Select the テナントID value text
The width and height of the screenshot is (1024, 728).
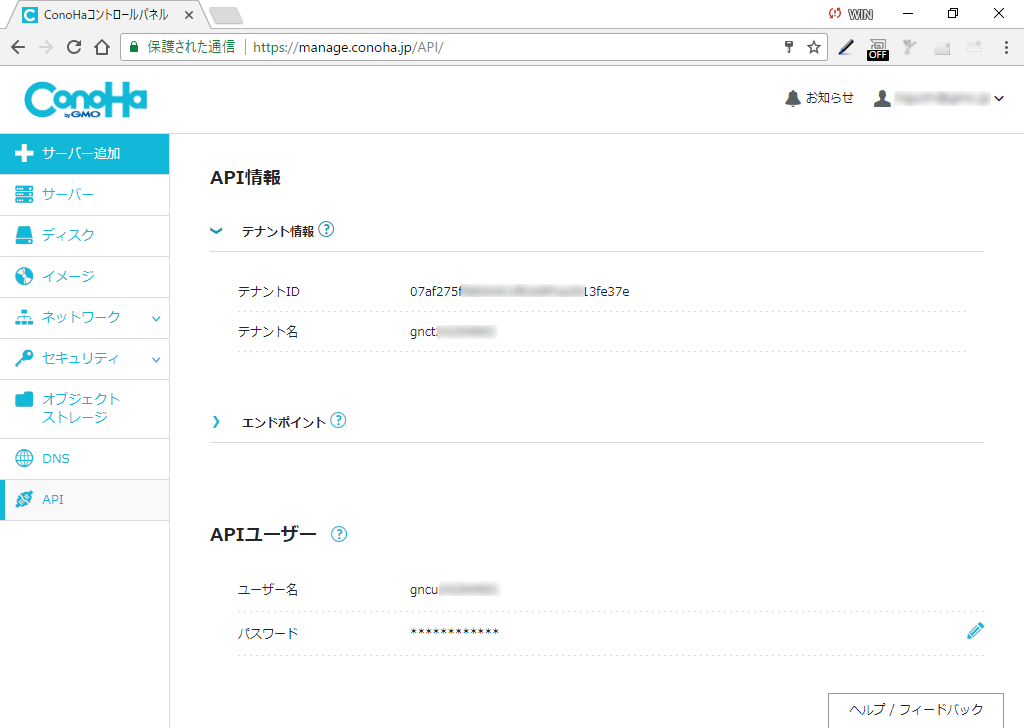pyautogui.click(x=520, y=291)
